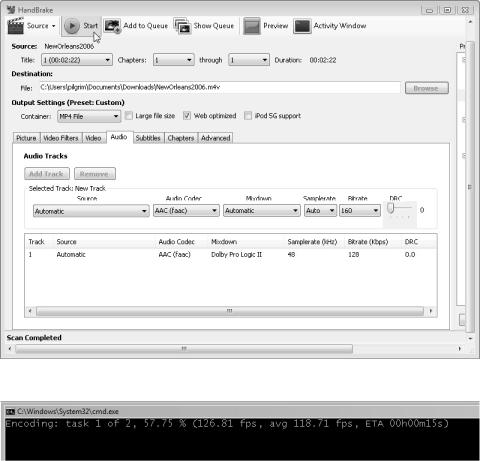Click the Samplerate (kHz) column header
This screenshot has width=480, height=461.
(x=312, y=242)
